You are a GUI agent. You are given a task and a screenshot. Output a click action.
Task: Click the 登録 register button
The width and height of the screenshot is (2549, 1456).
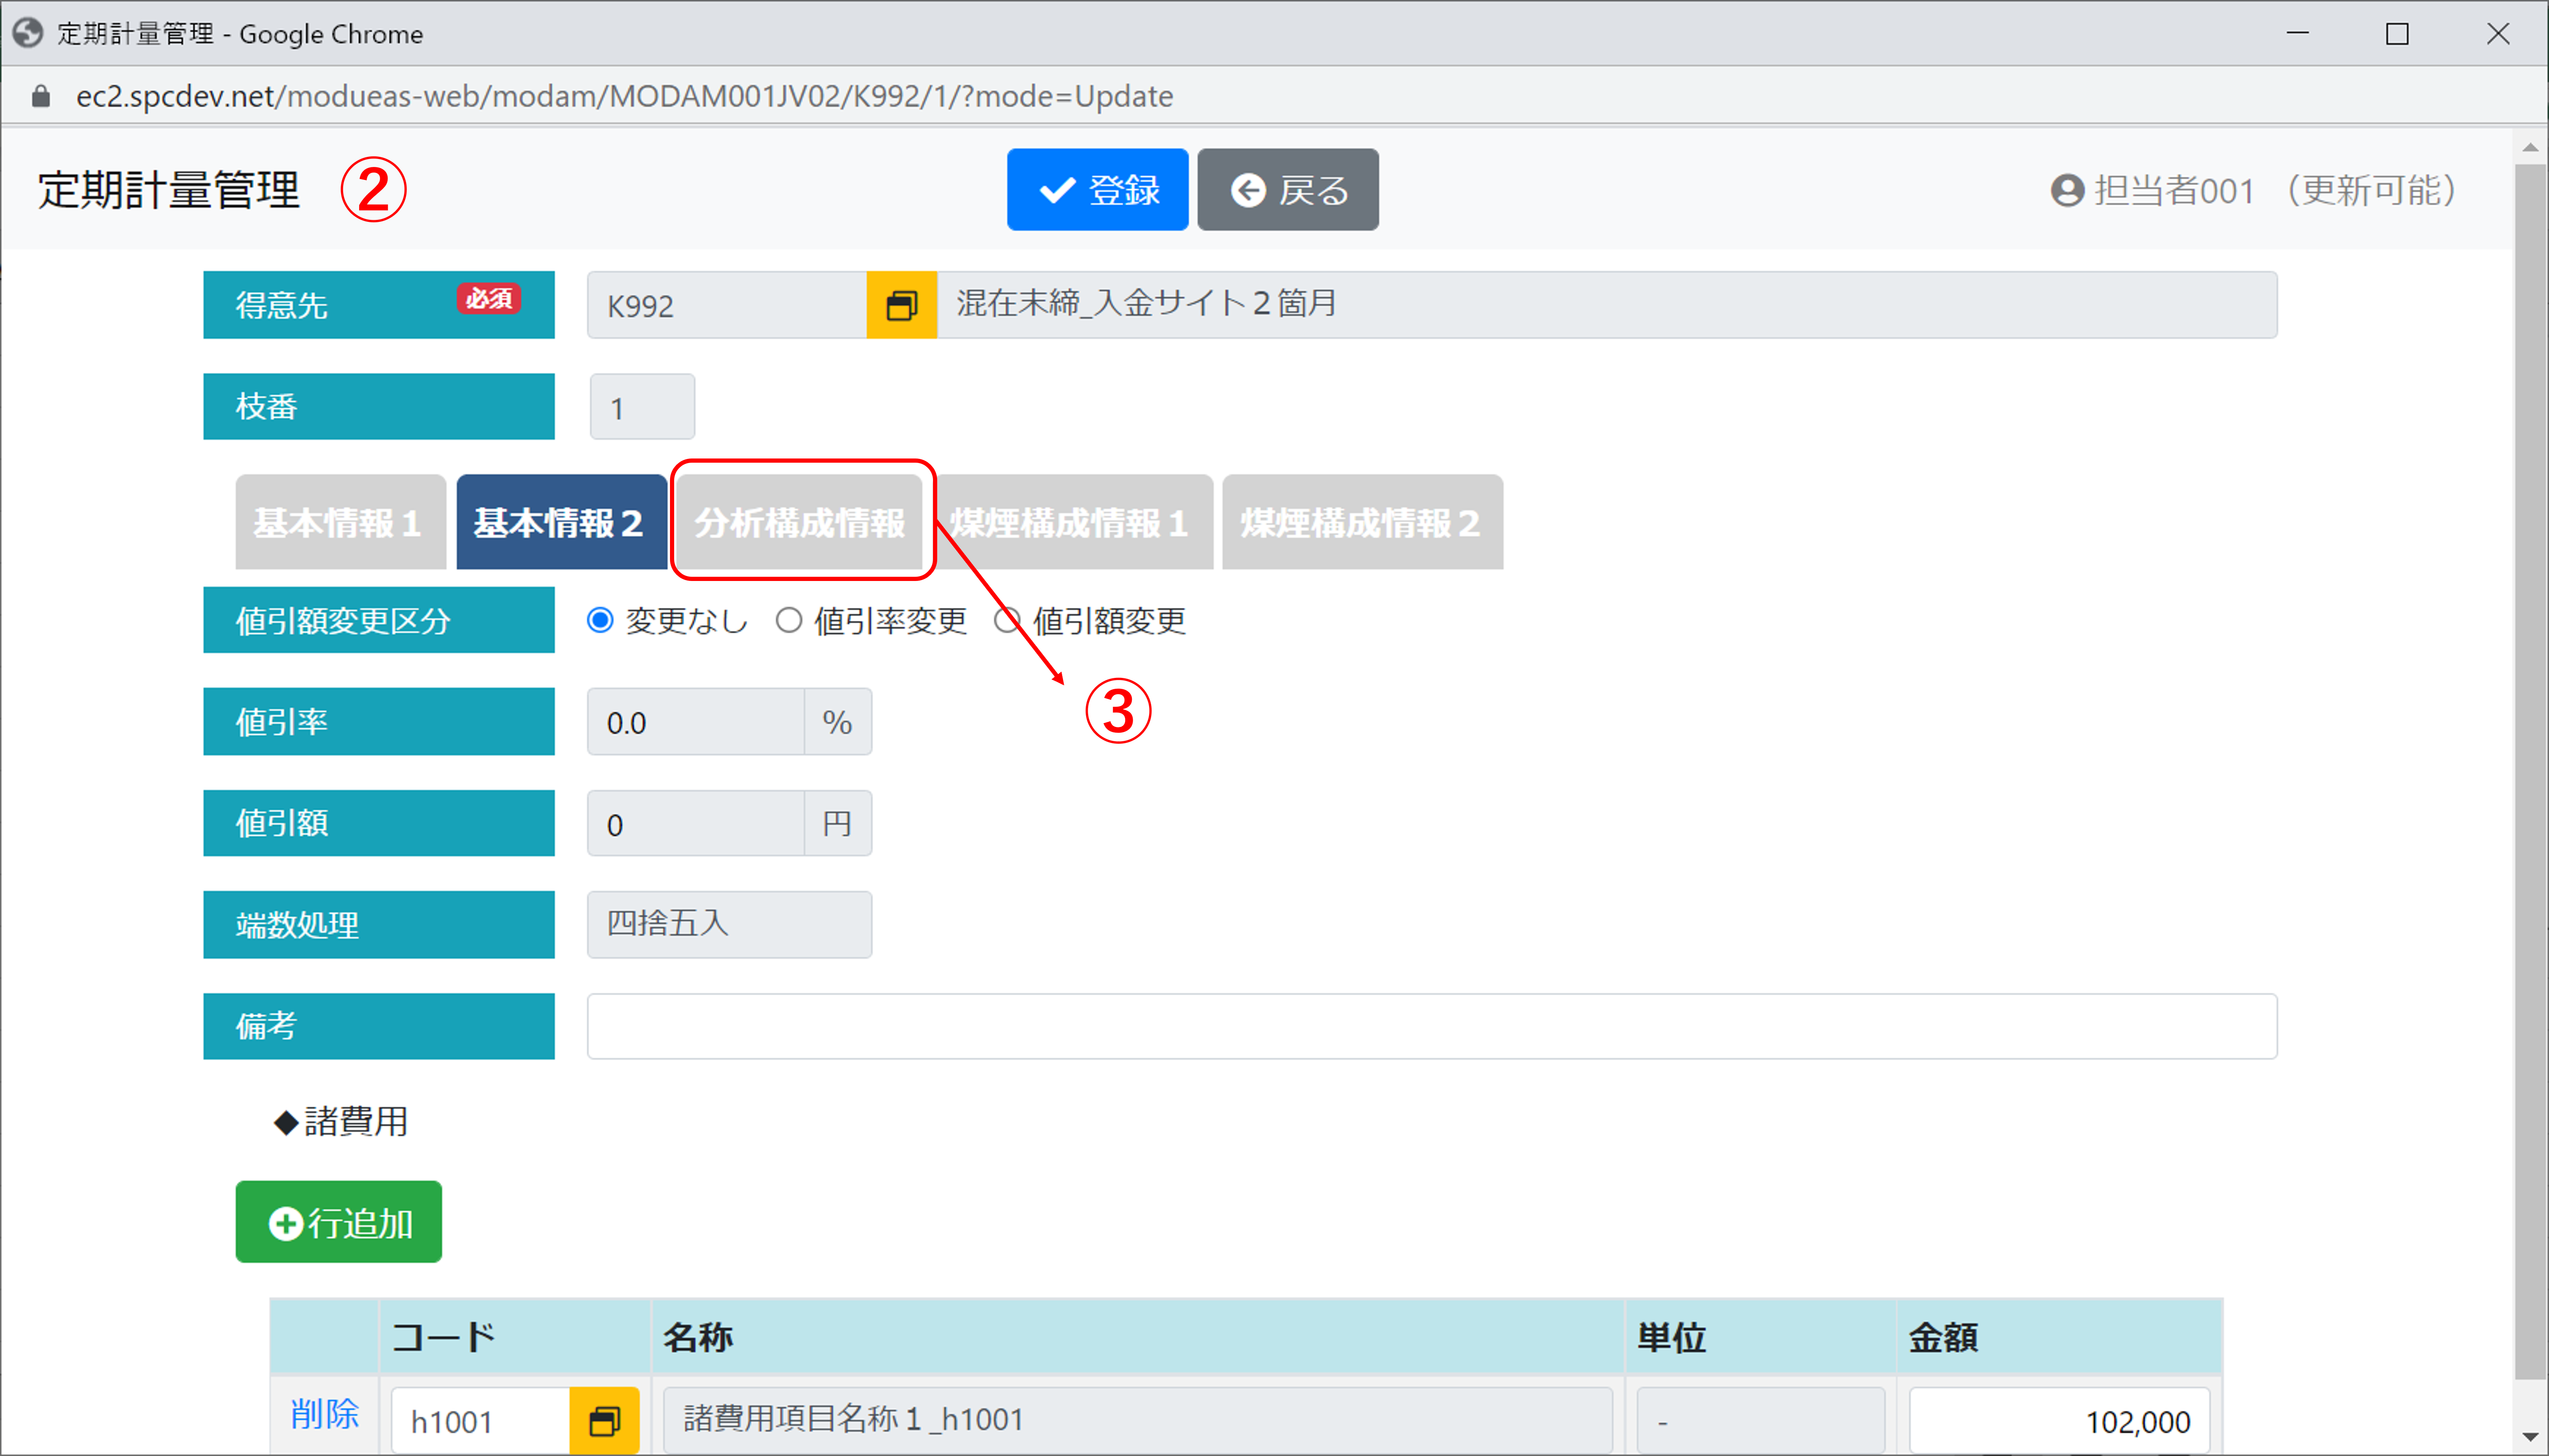1097,190
